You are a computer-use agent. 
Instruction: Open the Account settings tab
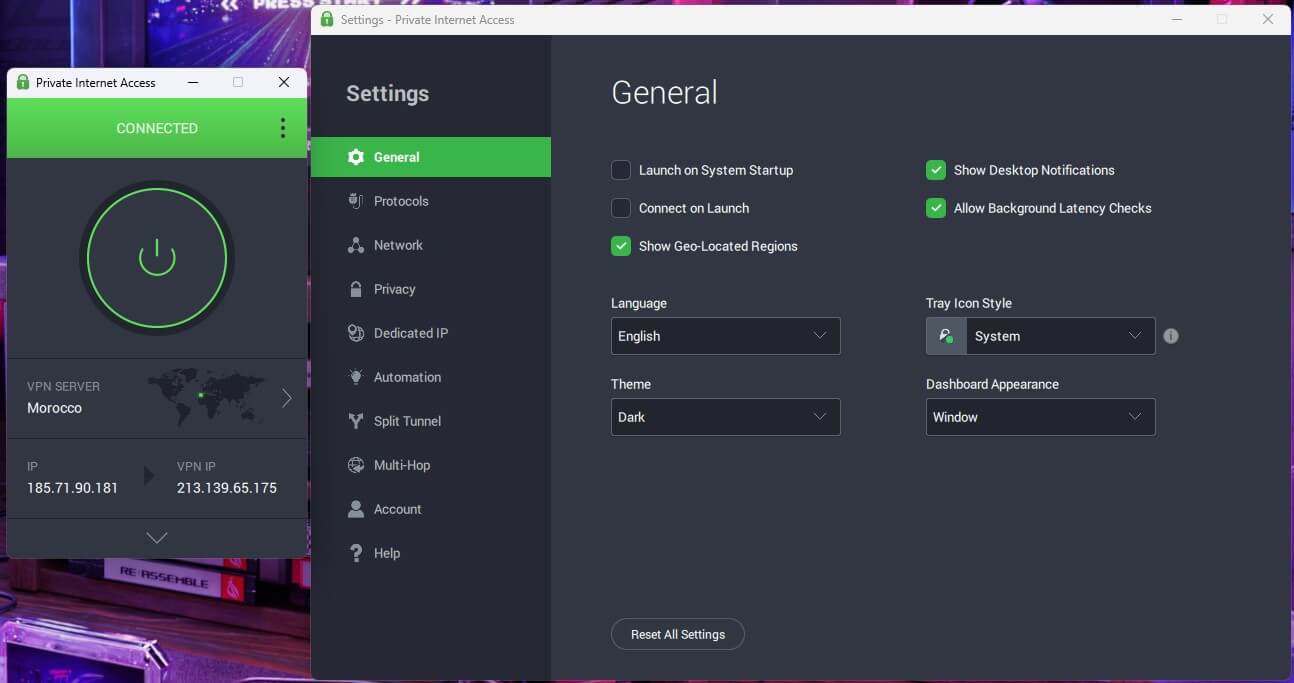click(x=431, y=509)
